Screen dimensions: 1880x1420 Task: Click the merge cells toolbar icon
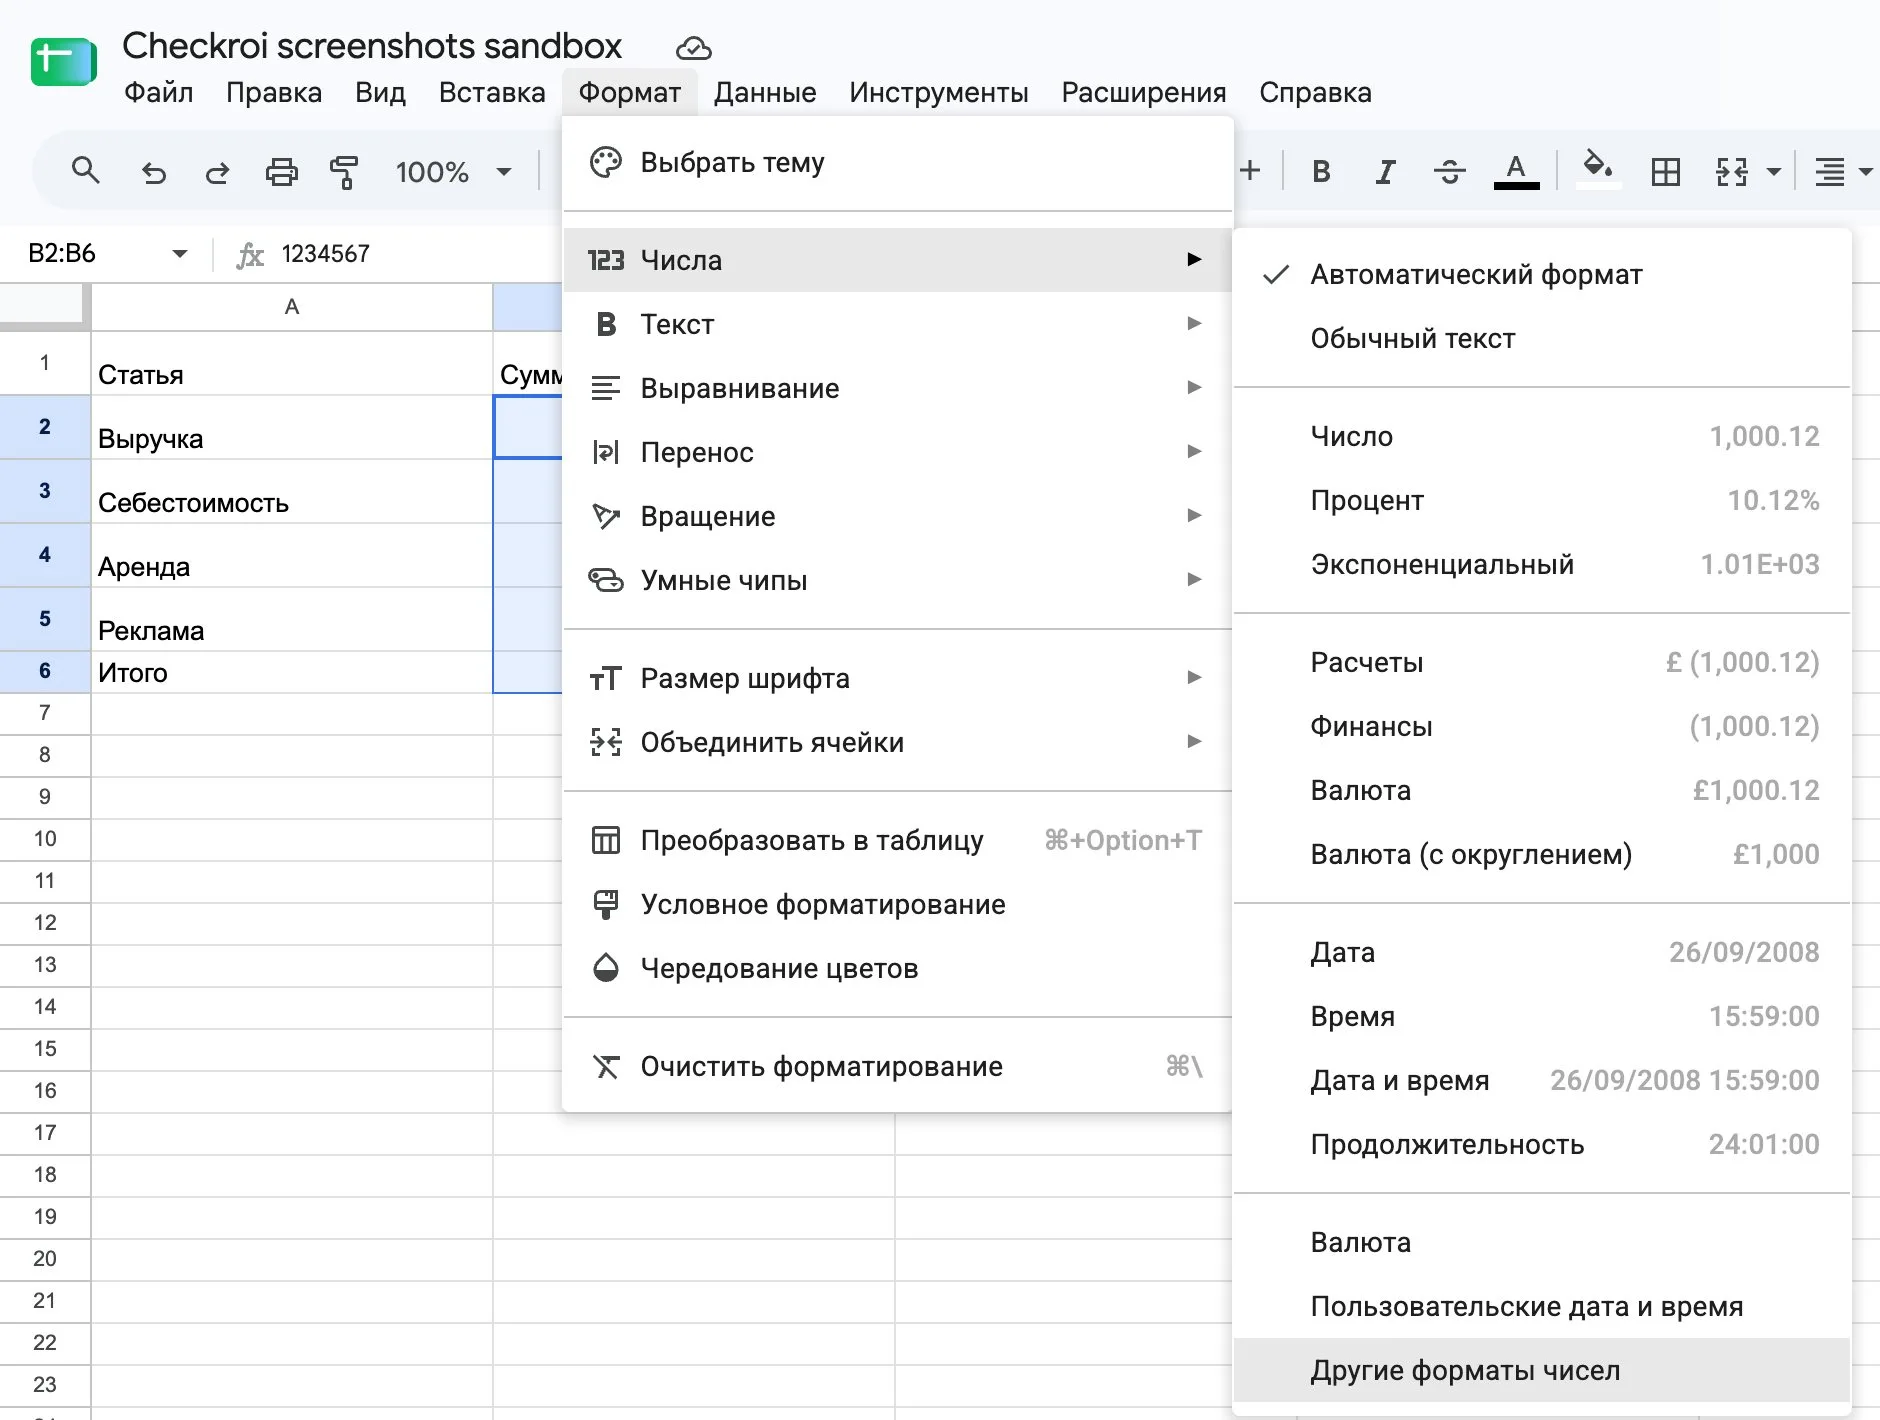pyautogui.click(x=1732, y=172)
